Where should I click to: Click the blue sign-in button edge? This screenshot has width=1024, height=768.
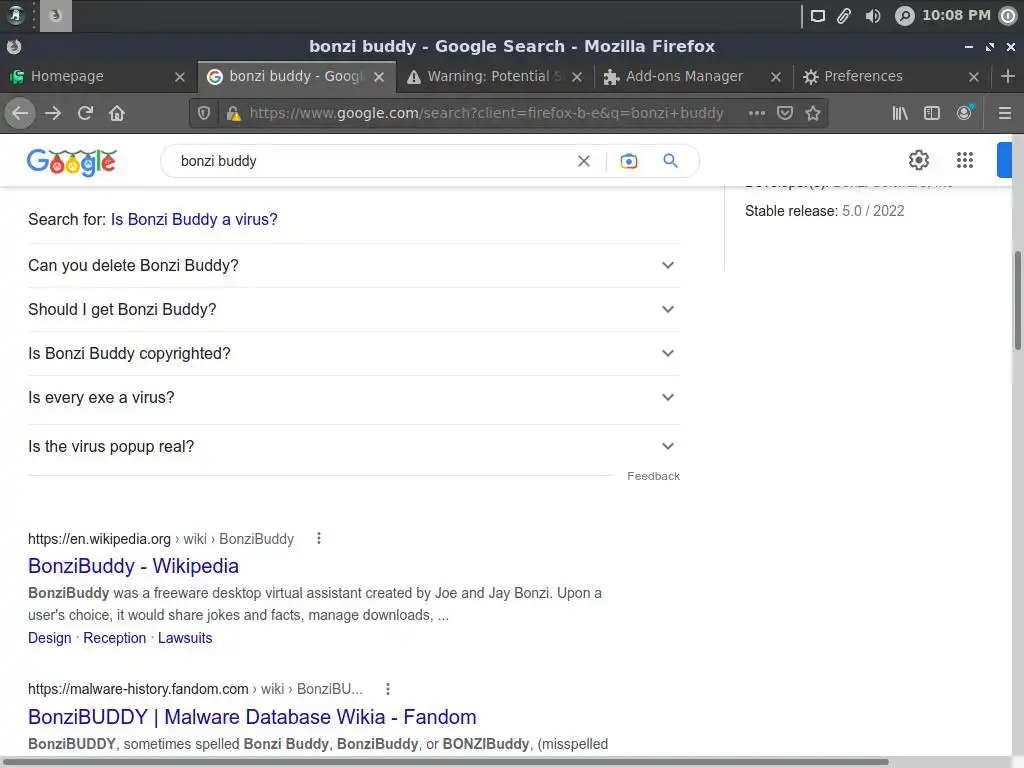pyautogui.click(x=1004, y=160)
